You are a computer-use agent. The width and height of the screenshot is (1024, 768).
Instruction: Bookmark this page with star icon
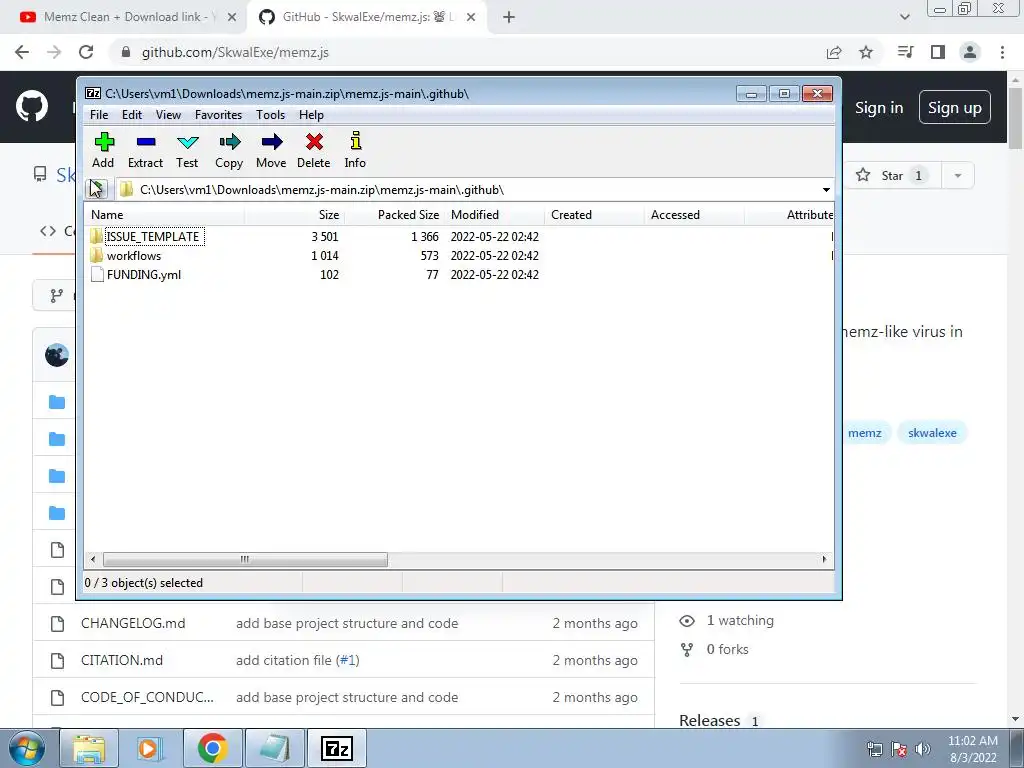pyautogui.click(x=866, y=52)
